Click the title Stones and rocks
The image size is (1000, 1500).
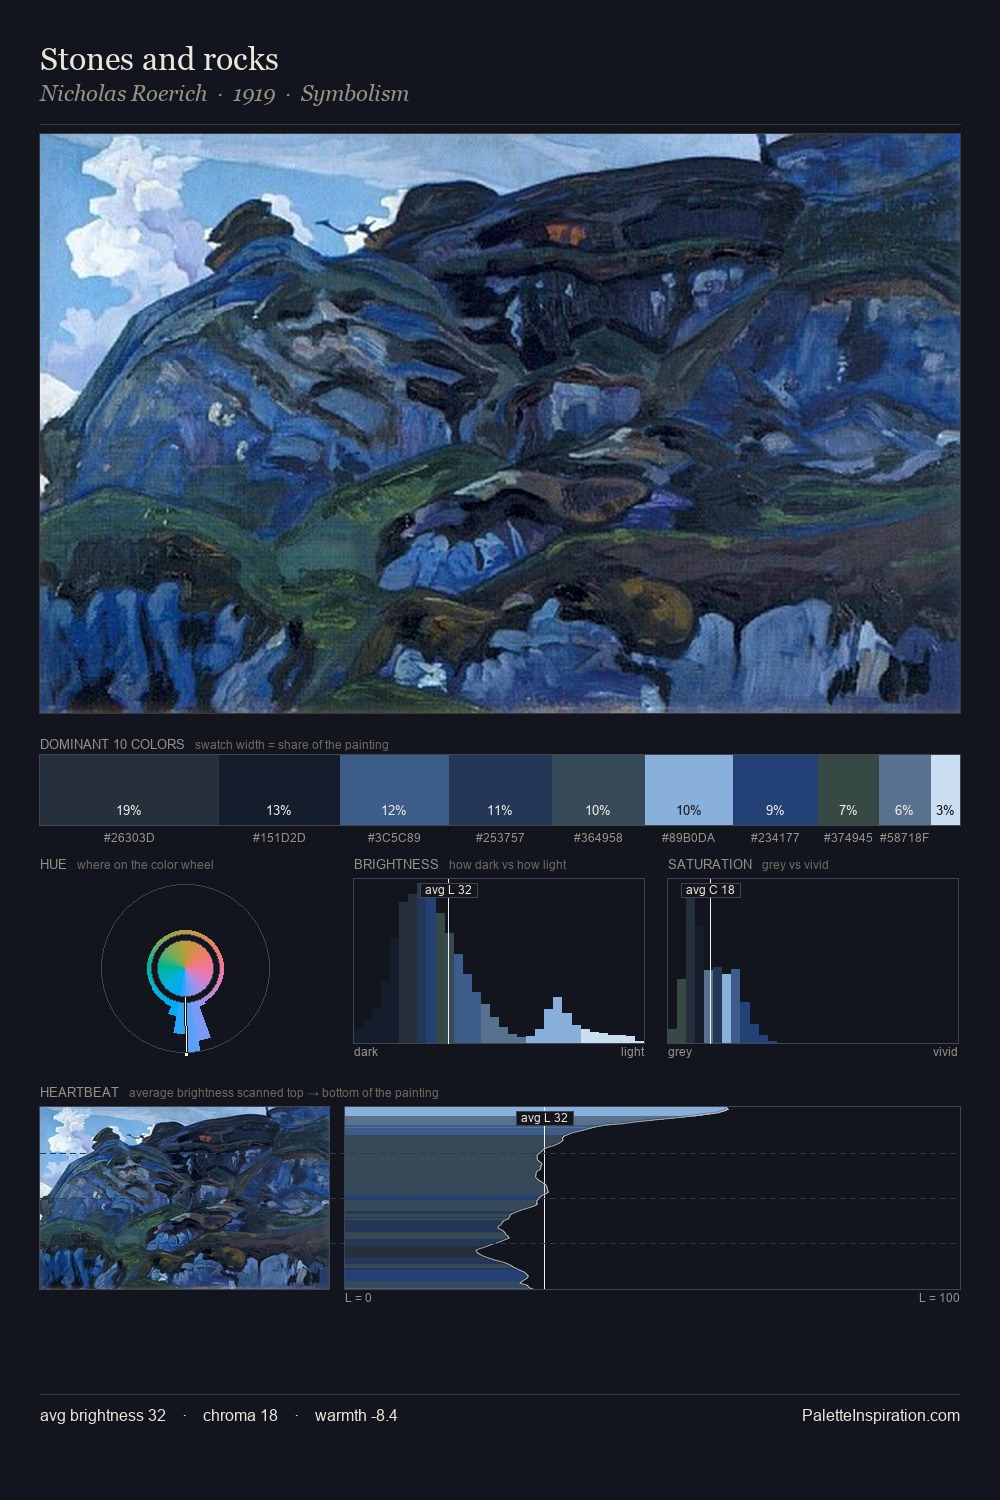click(159, 59)
